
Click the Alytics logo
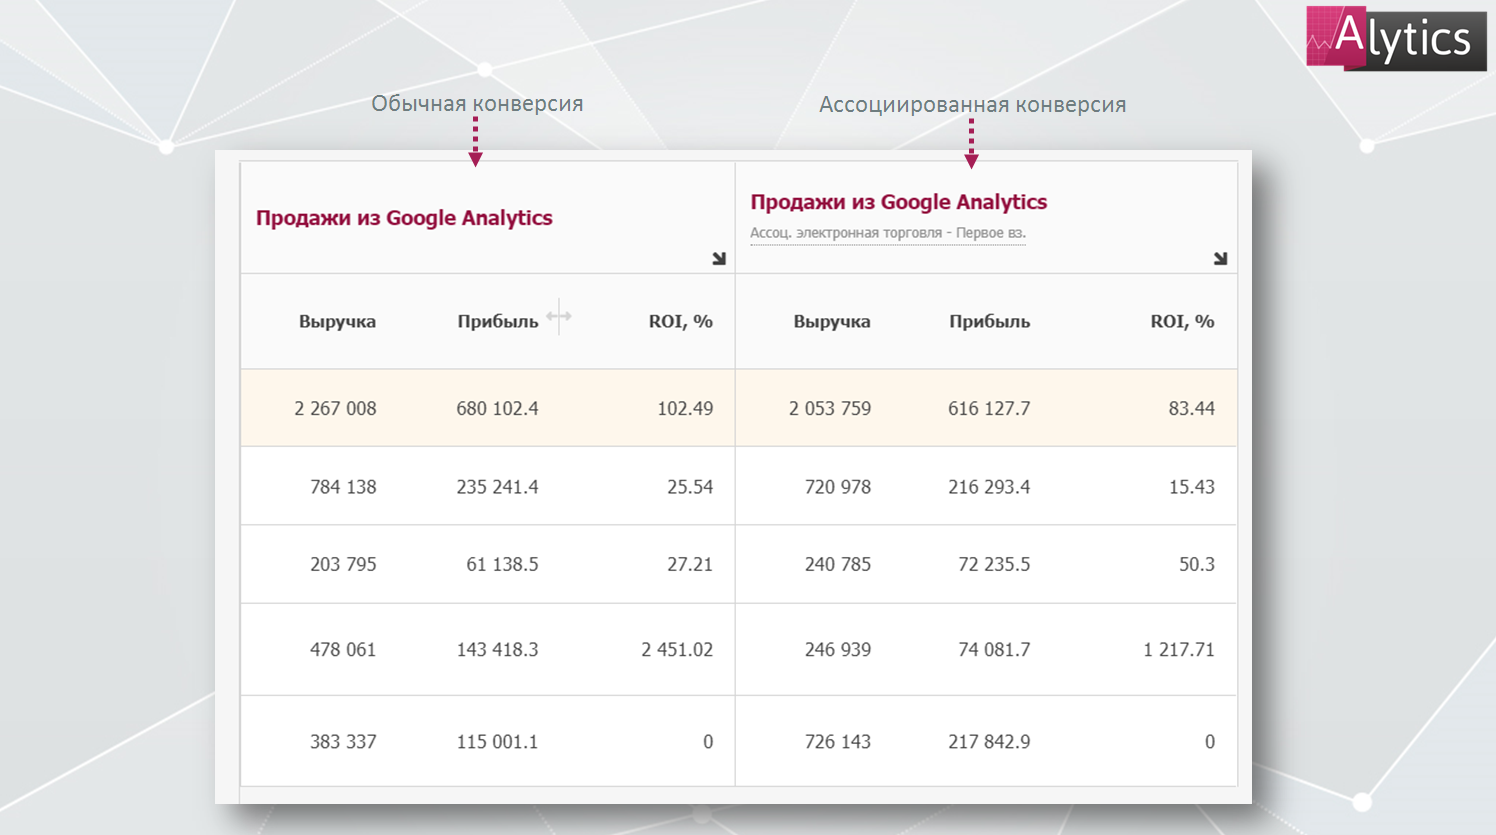click(1396, 38)
